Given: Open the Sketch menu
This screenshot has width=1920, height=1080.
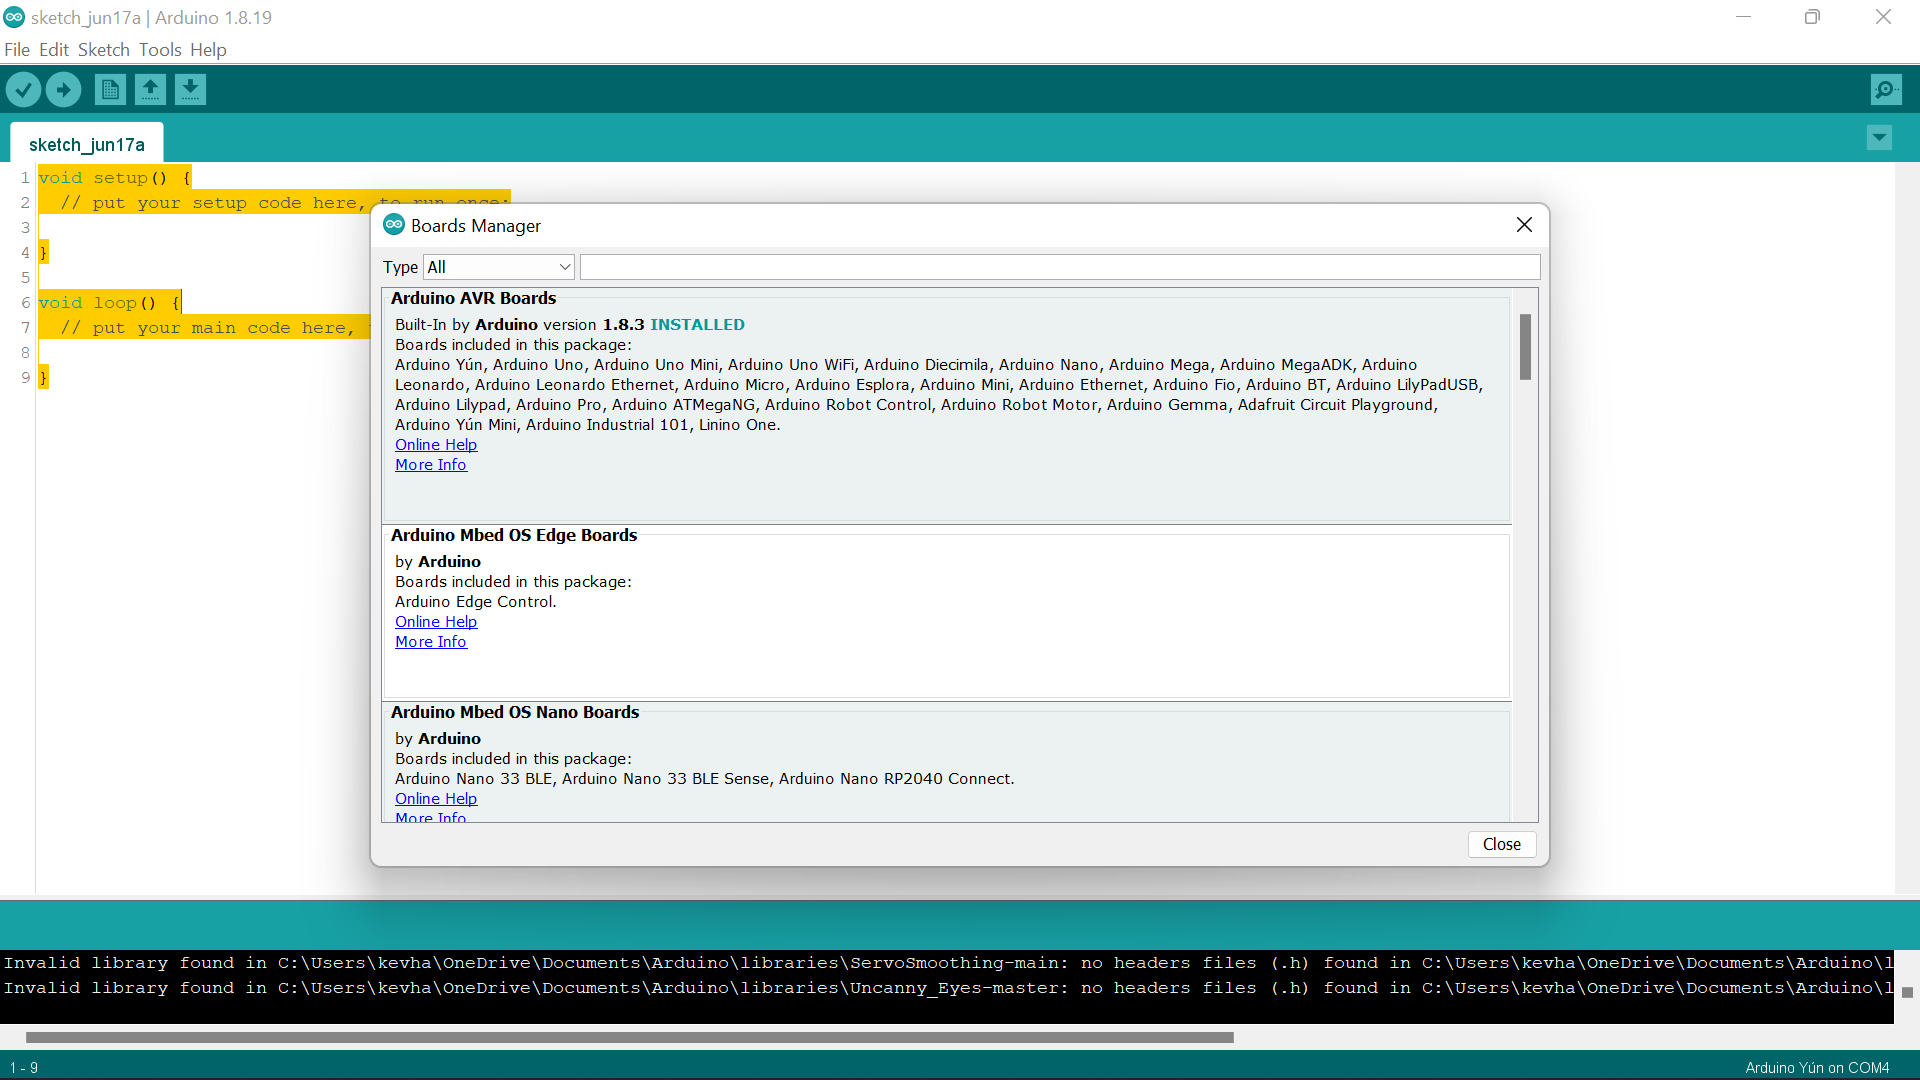Looking at the screenshot, I should click(103, 50).
